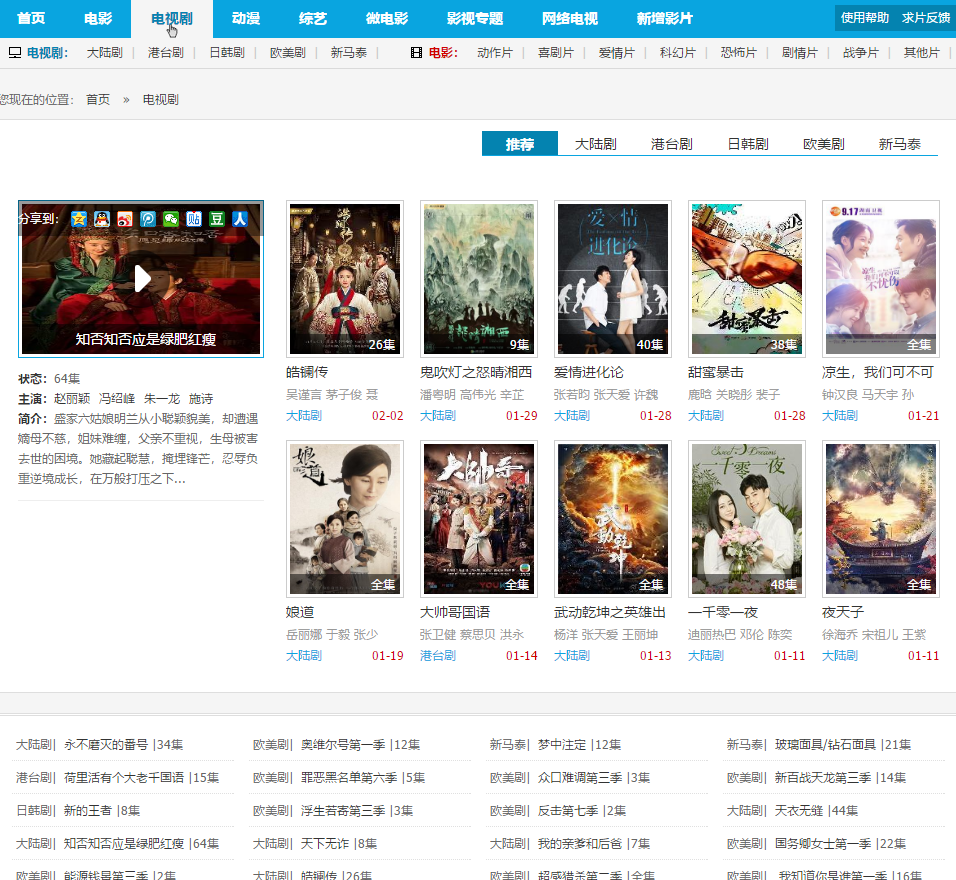
Task: Share to QQ Zone star icon
Action: tap(79, 219)
